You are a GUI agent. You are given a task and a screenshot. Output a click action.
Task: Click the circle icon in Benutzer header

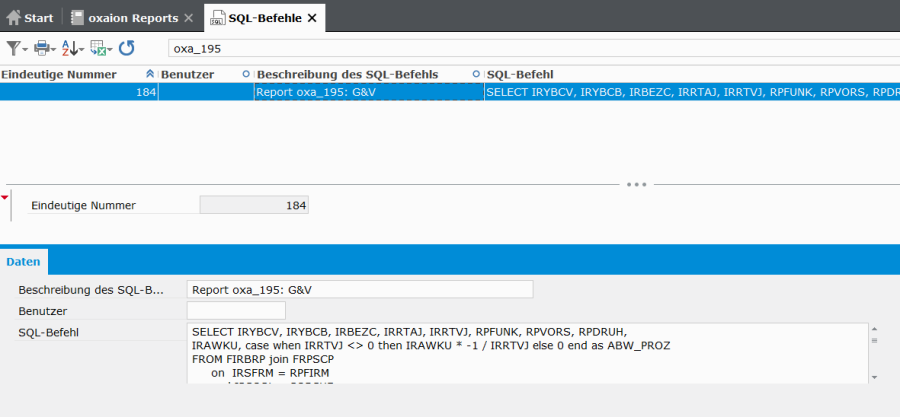247,74
